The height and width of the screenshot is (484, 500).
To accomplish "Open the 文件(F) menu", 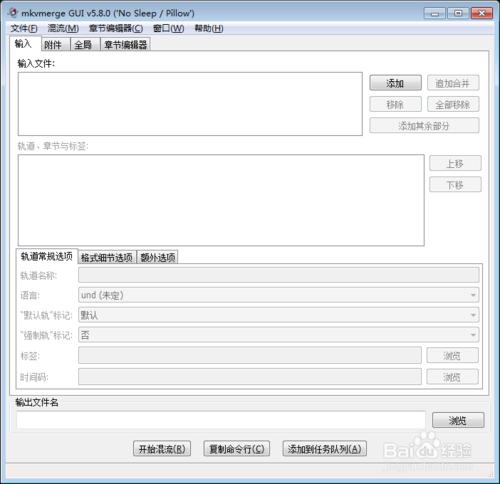I will (24, 28).
